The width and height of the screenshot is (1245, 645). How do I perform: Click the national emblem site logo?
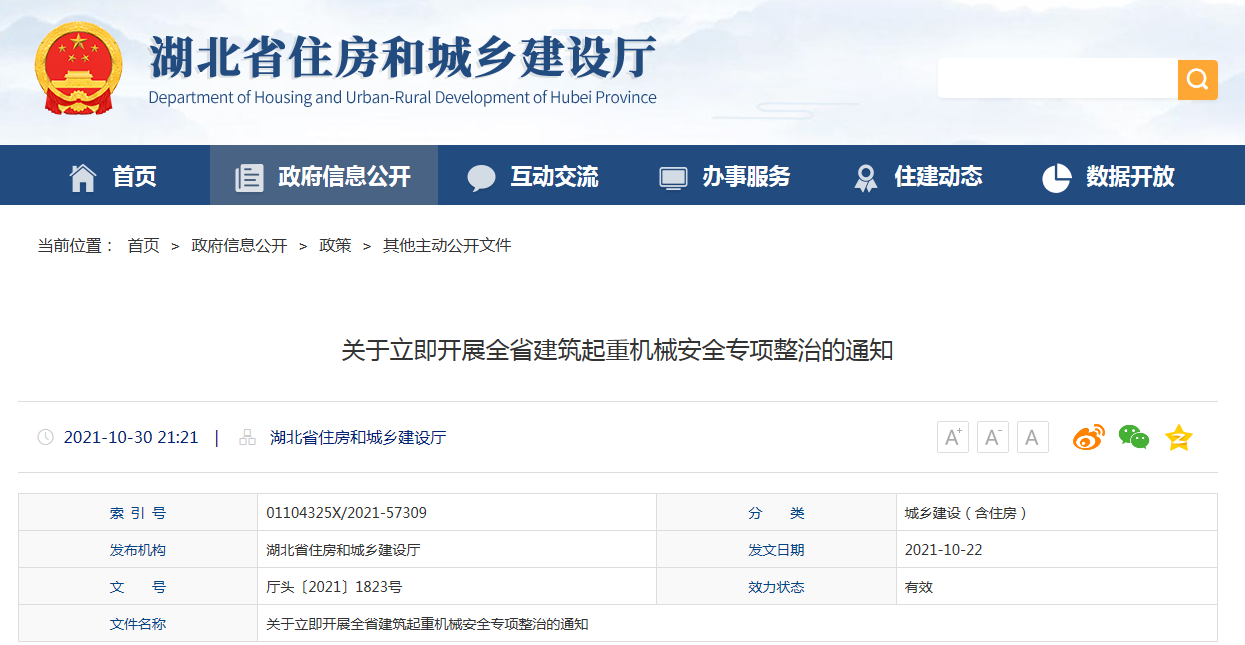click(x=78, y=70)
